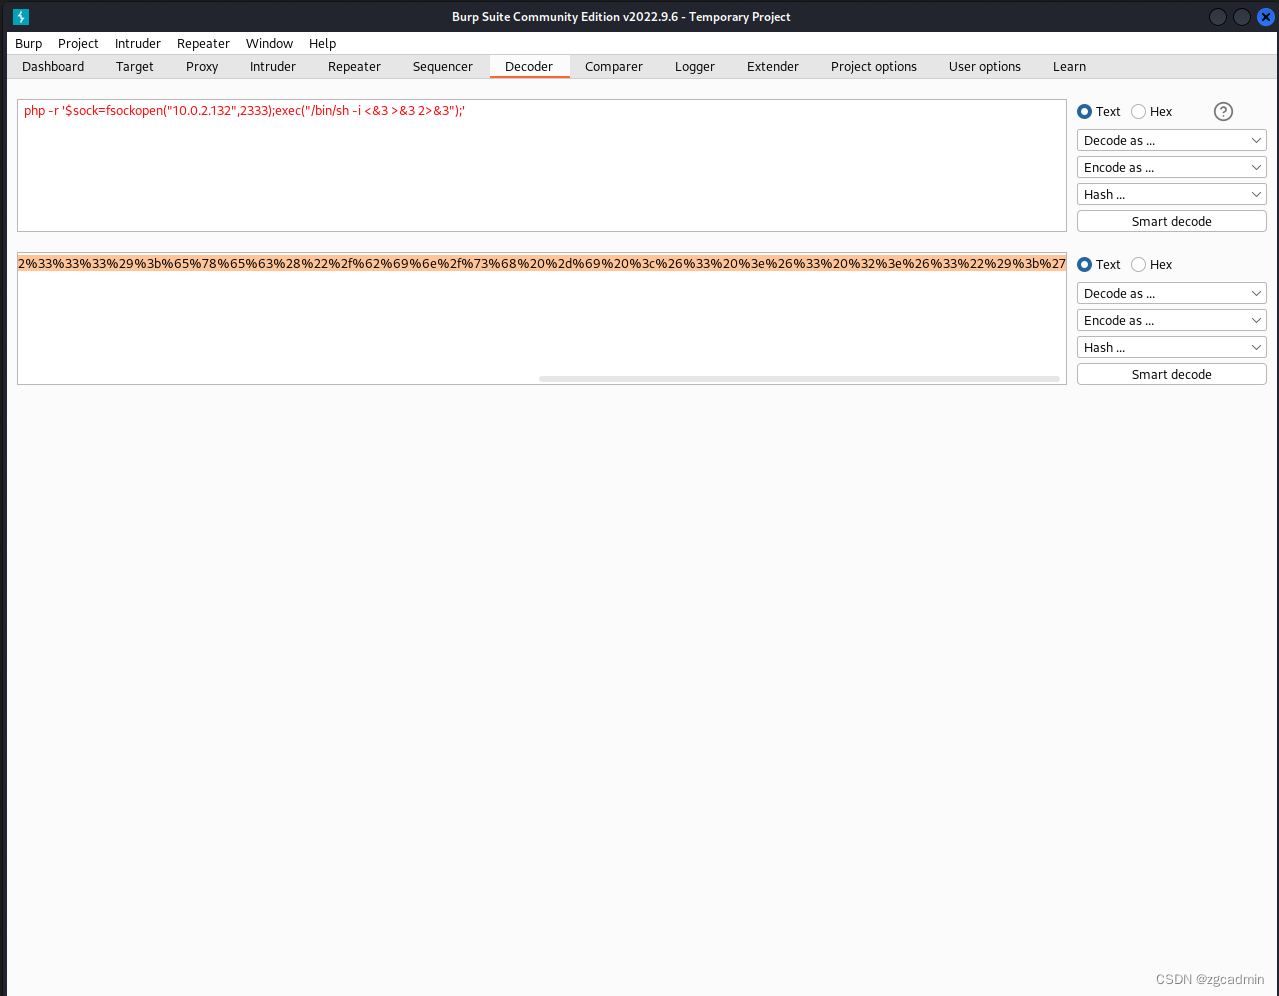The height and width of the screenshot is (996, 1279).
Task: Open second 'Decode as ...' dropdown
Action: click(1171, 294)
